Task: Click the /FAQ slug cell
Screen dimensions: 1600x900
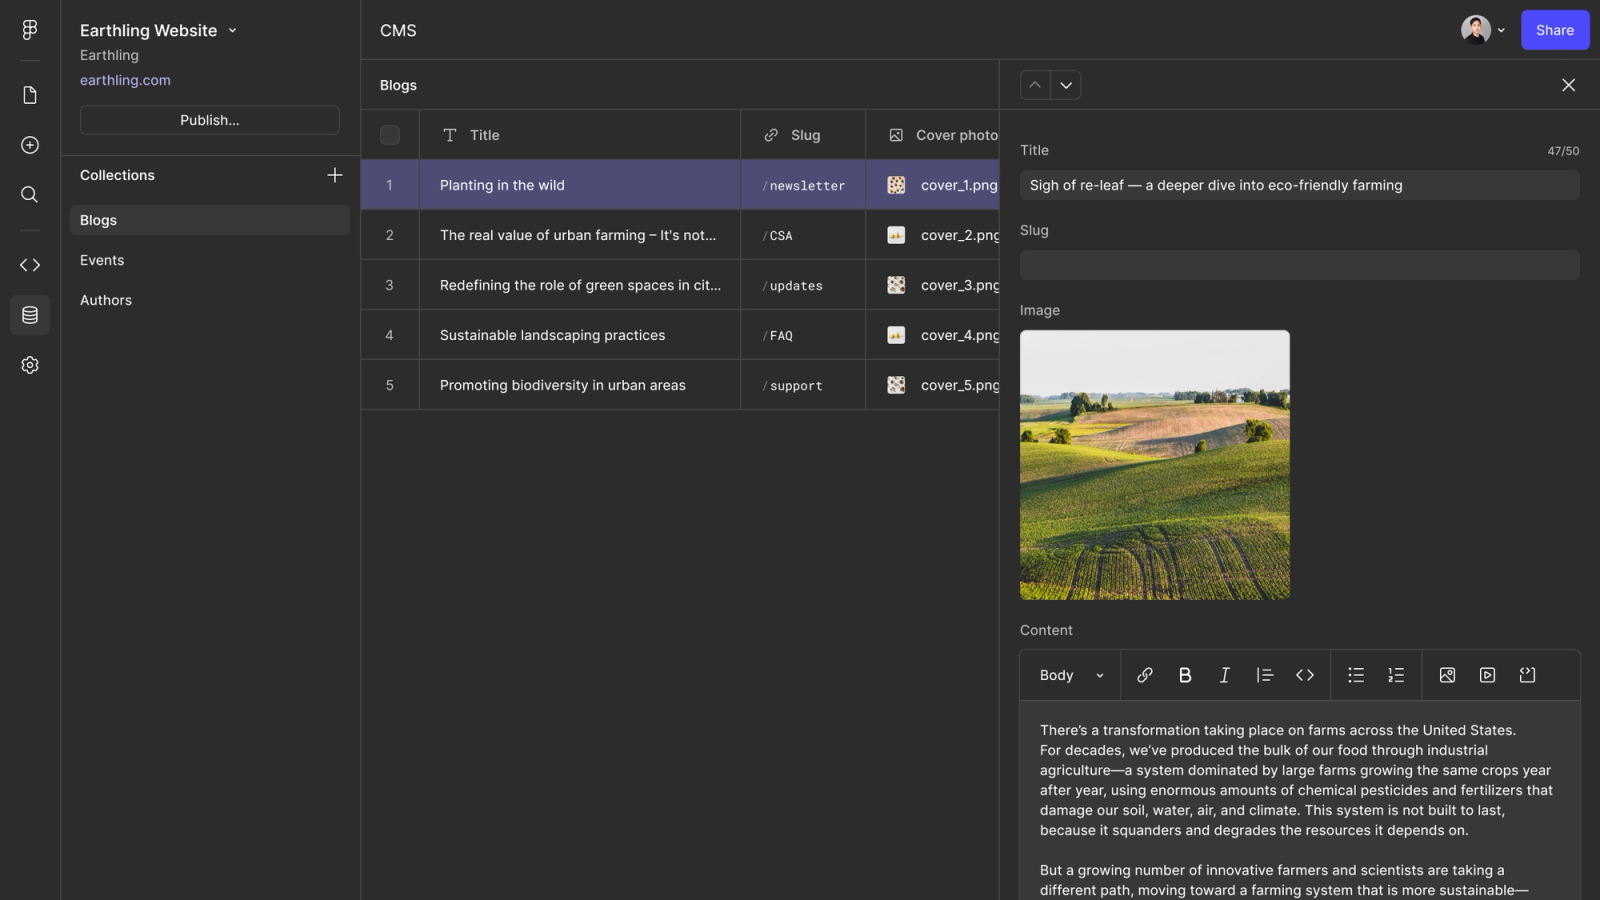Action: 803,335
